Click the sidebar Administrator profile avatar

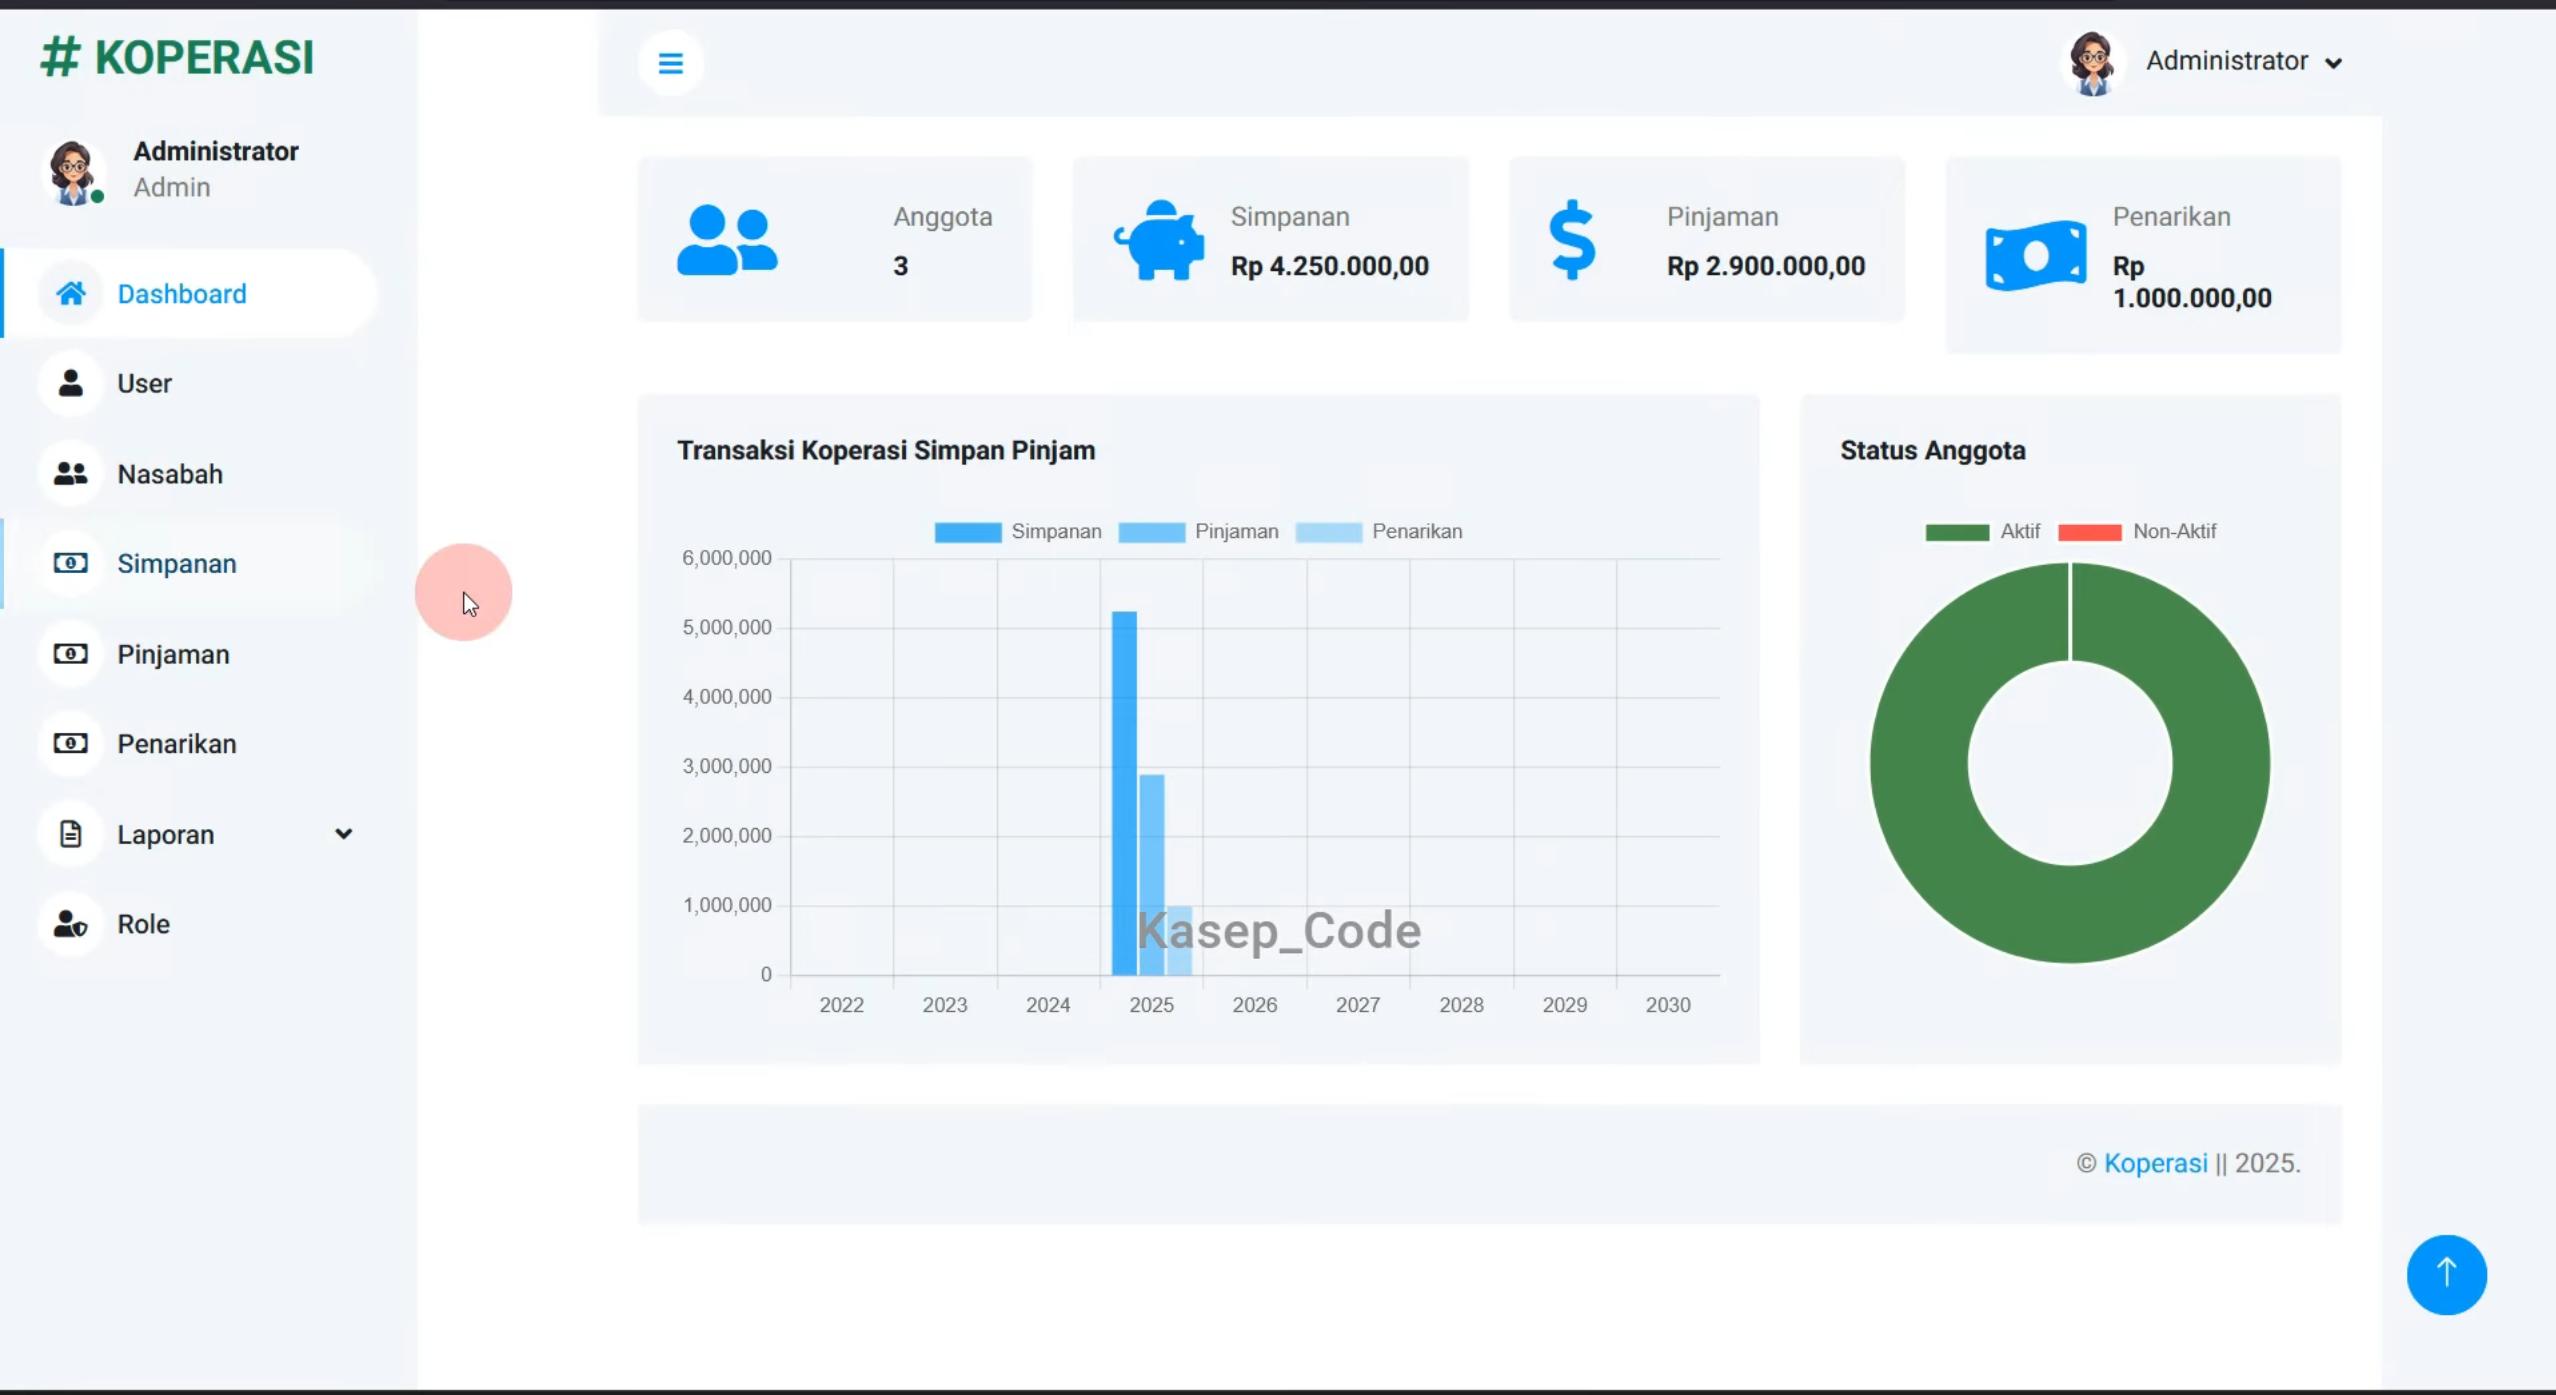click(x=73, y=171)
